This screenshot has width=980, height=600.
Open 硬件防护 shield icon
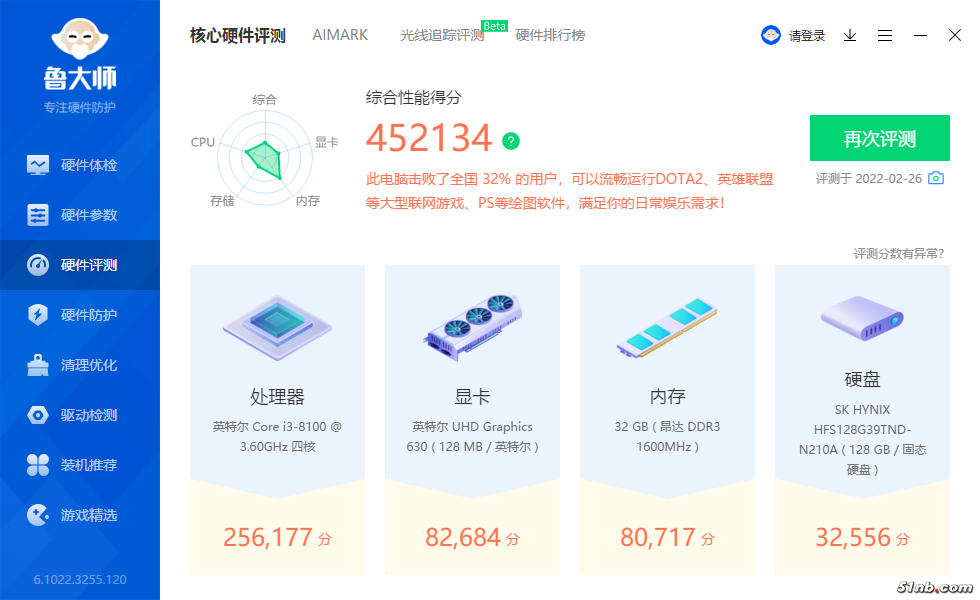click(38, 315)
